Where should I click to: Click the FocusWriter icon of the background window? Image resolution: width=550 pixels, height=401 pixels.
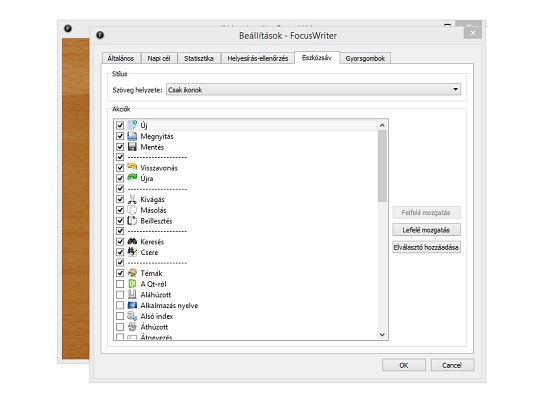(x=68, y=28)
